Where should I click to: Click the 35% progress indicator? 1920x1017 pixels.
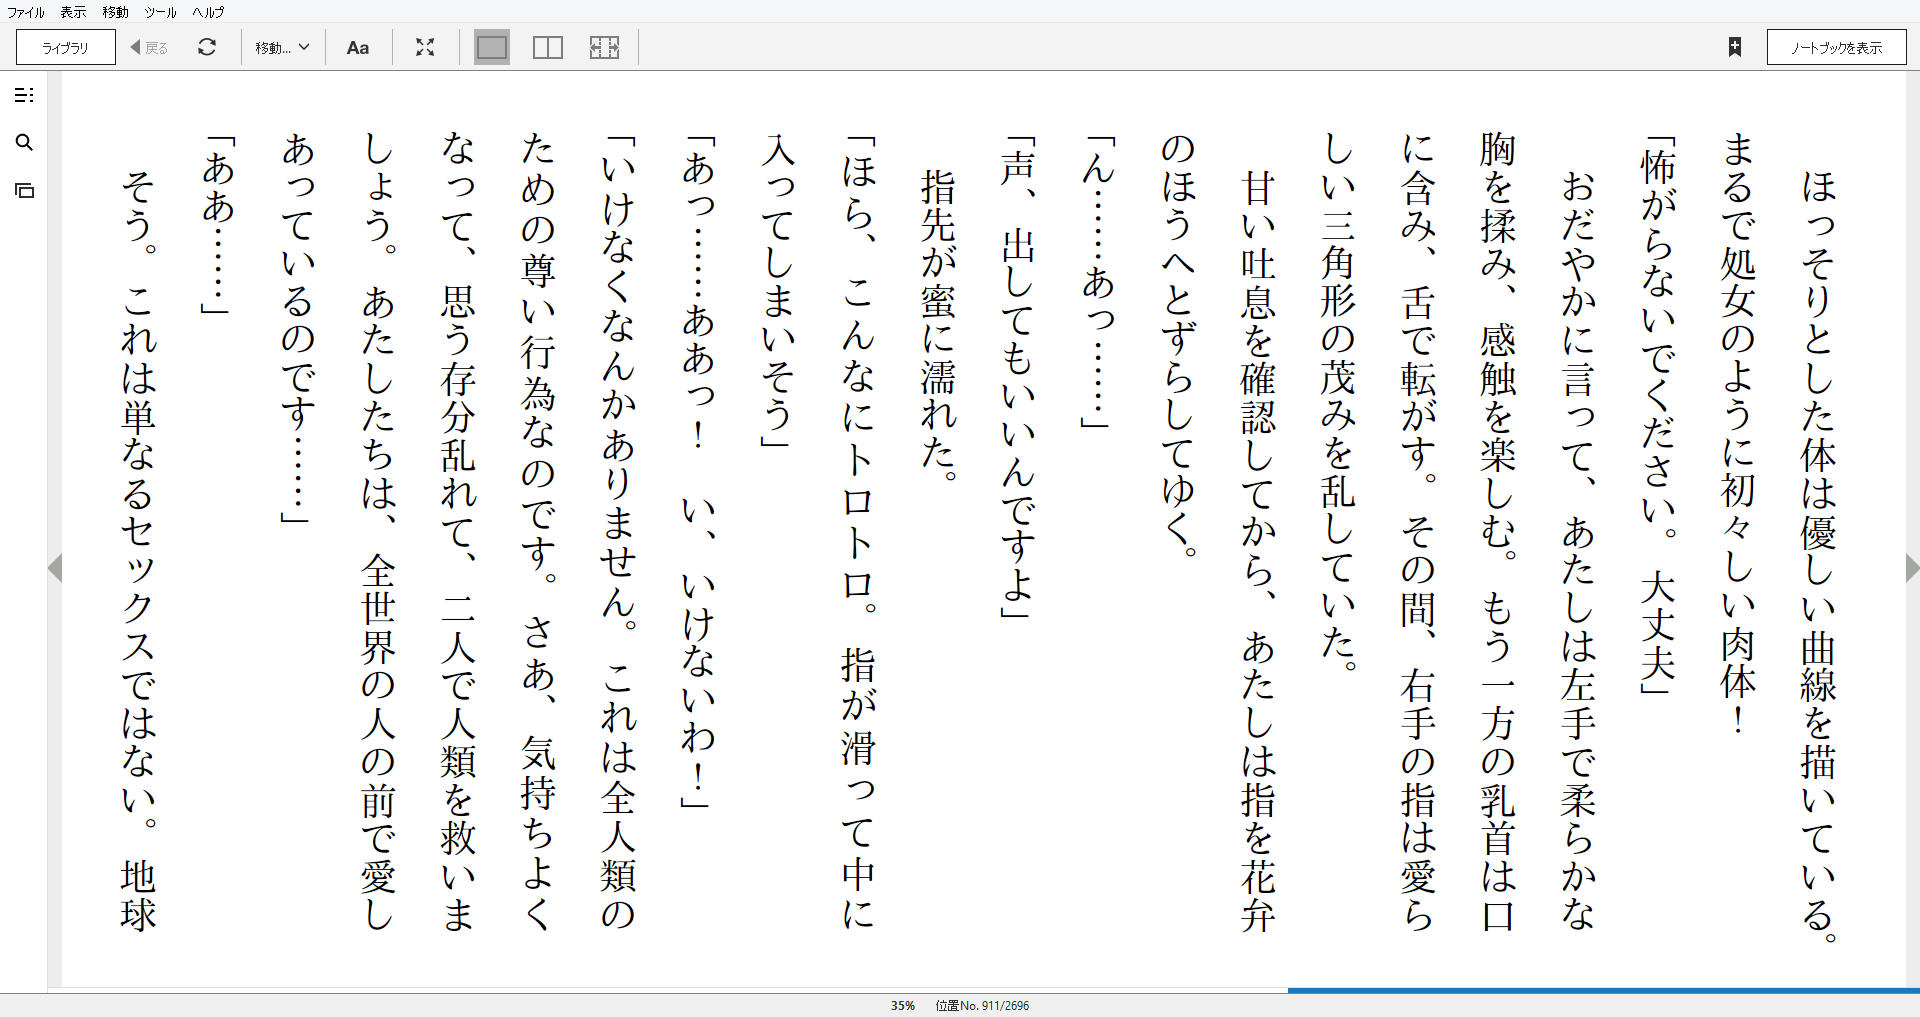[x=903, y=1006]
